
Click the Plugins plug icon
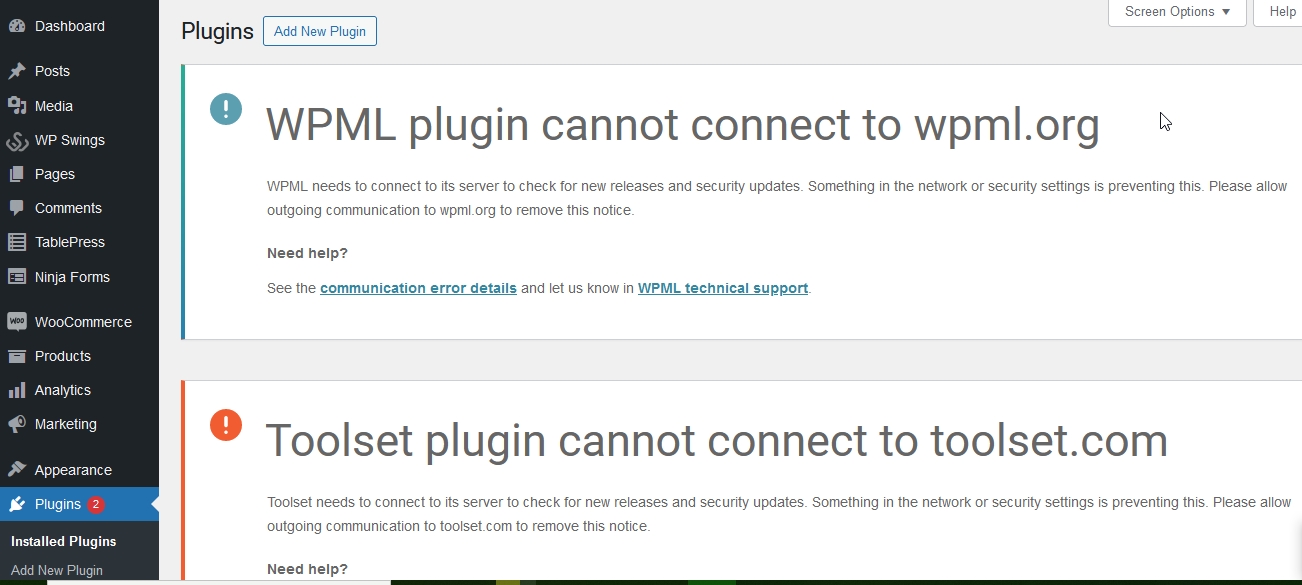(x=17, y=504)
